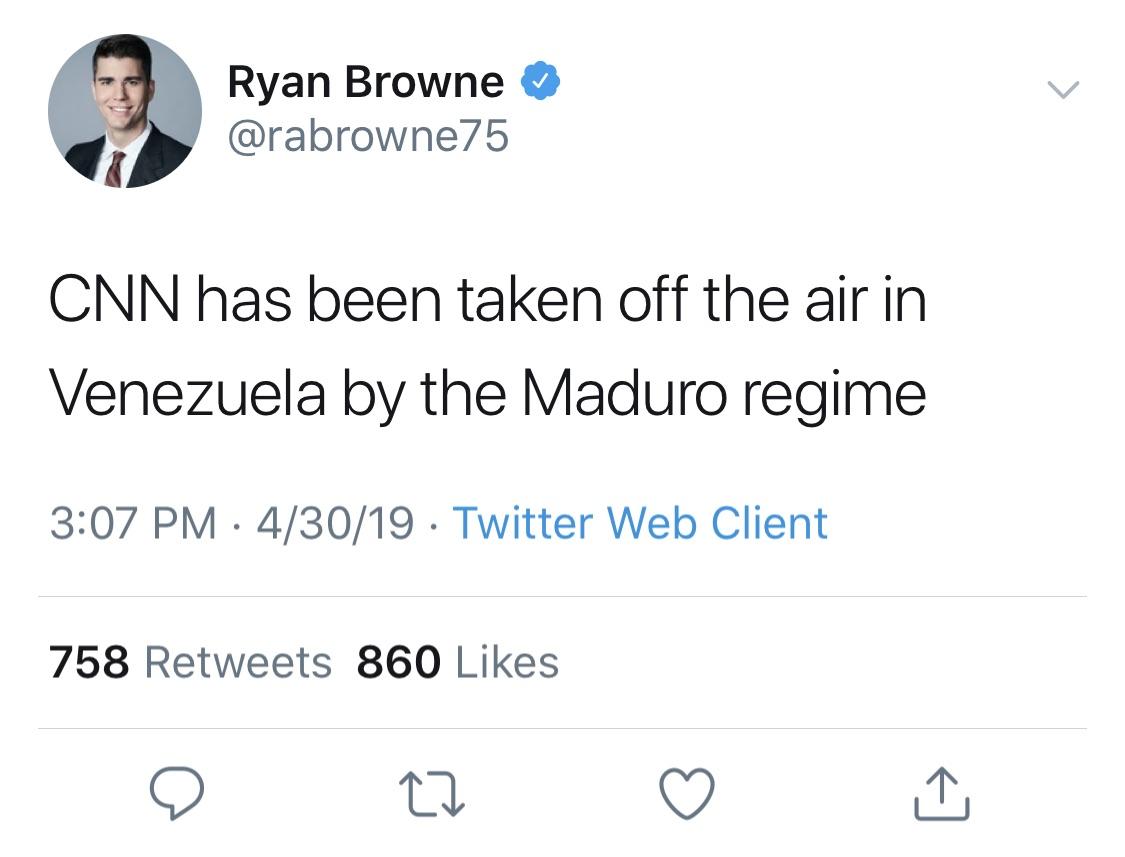This screenshot has width=1125, height=857.
Task: View the 860 Likes list
Action: pos(458,662)
